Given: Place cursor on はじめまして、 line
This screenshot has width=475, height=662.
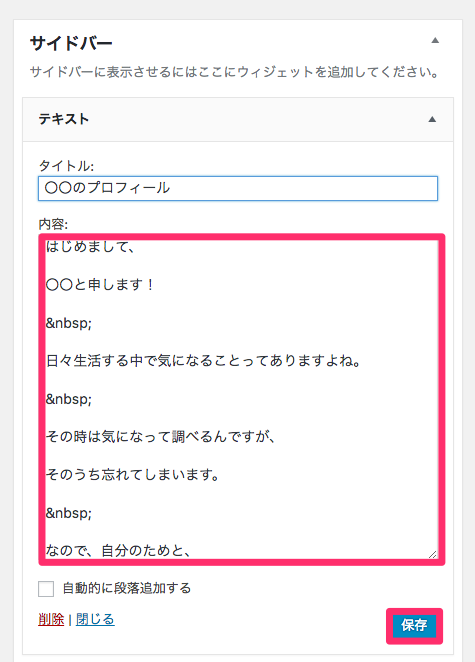Looking at the screenshot, I should coord(90,247).
